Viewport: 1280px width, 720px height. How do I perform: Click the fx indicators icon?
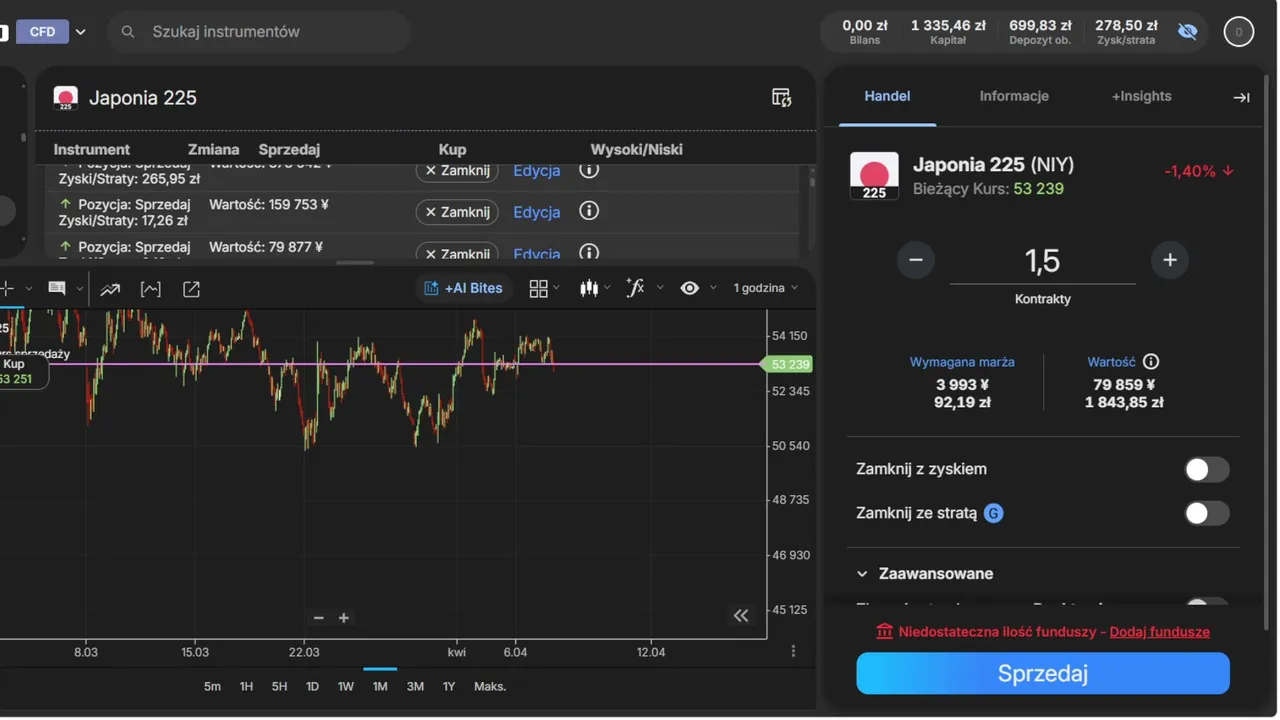point(636,288)
